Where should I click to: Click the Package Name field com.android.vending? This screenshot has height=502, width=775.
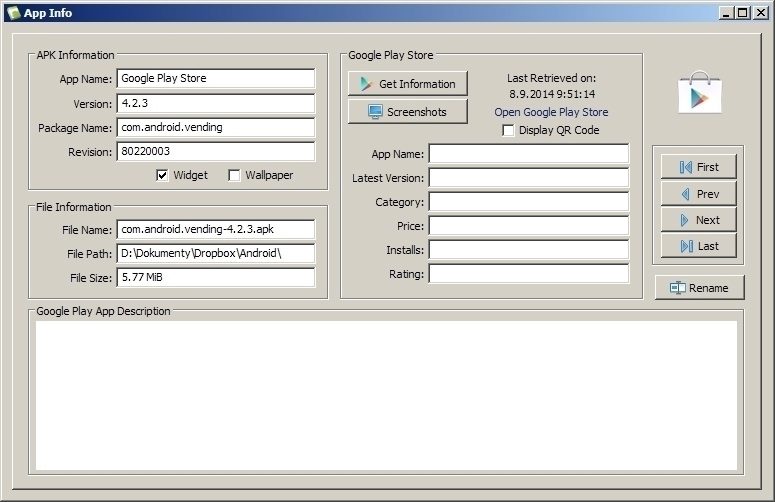[215, 127]
